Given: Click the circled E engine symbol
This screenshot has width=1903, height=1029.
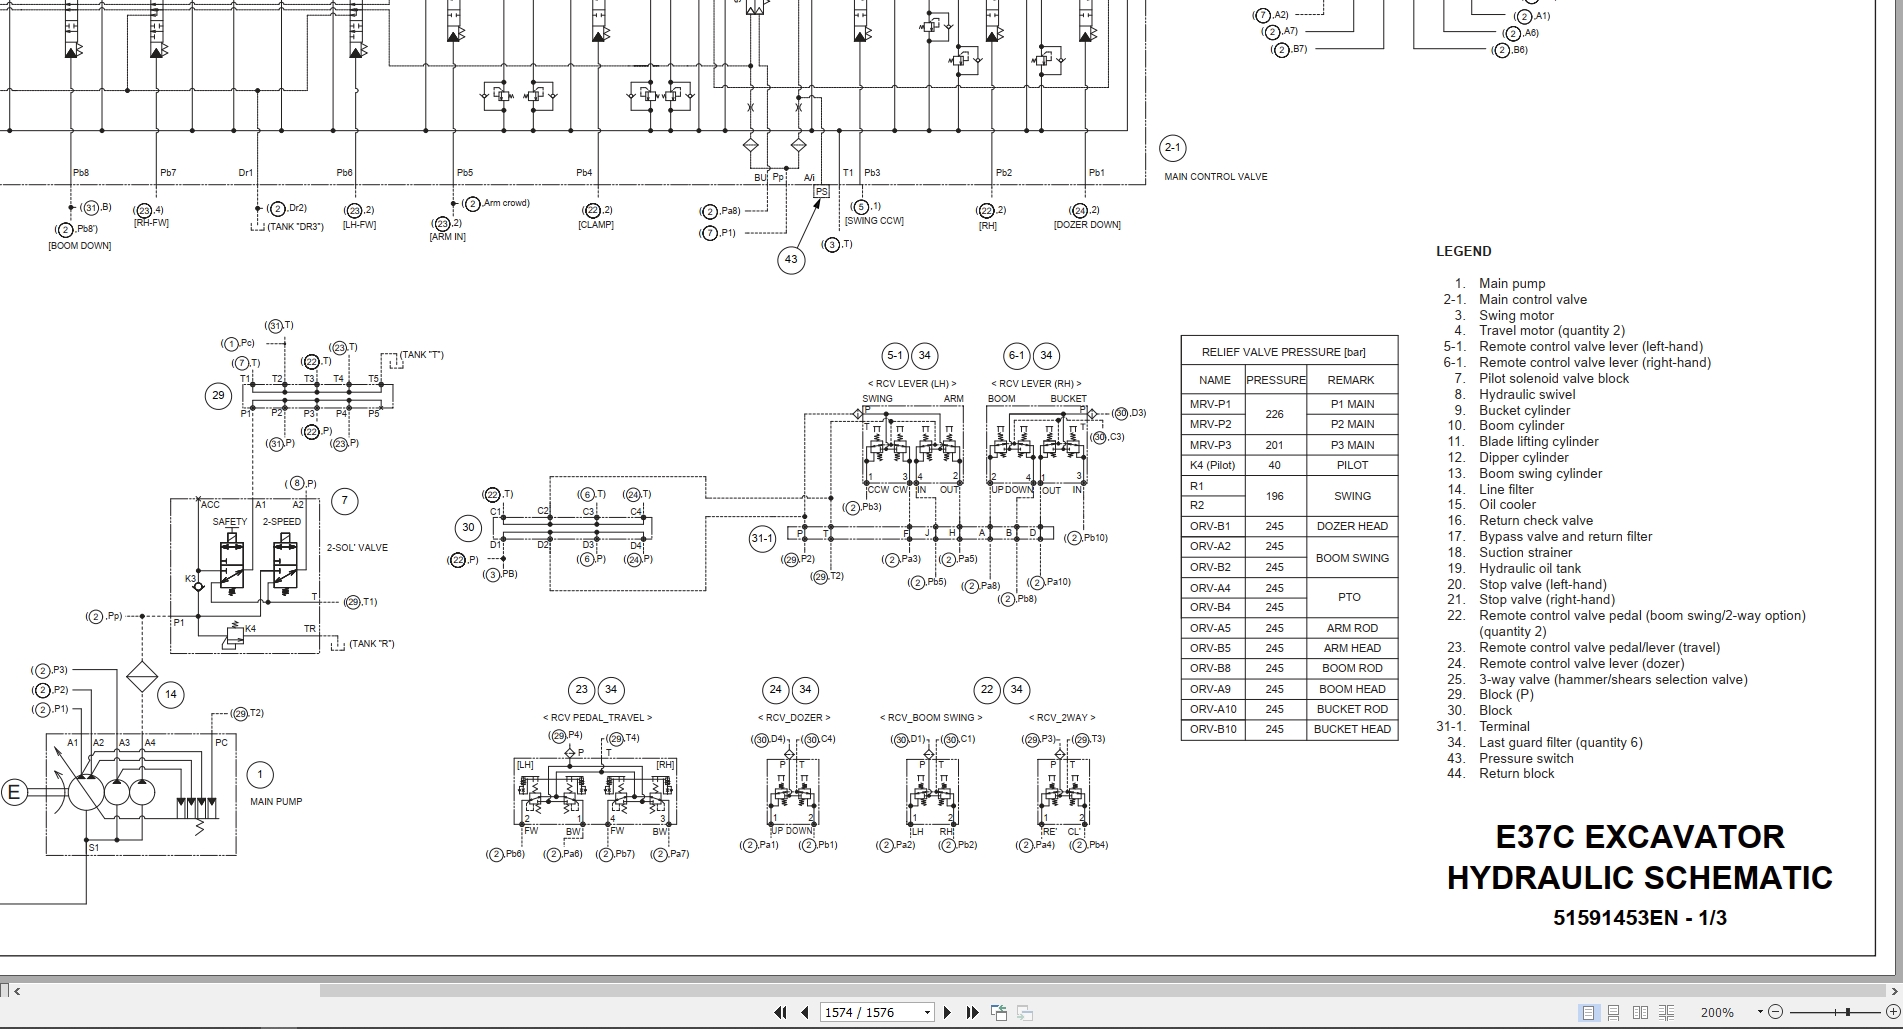Looking at the screenshot, I should coord(14,793).
